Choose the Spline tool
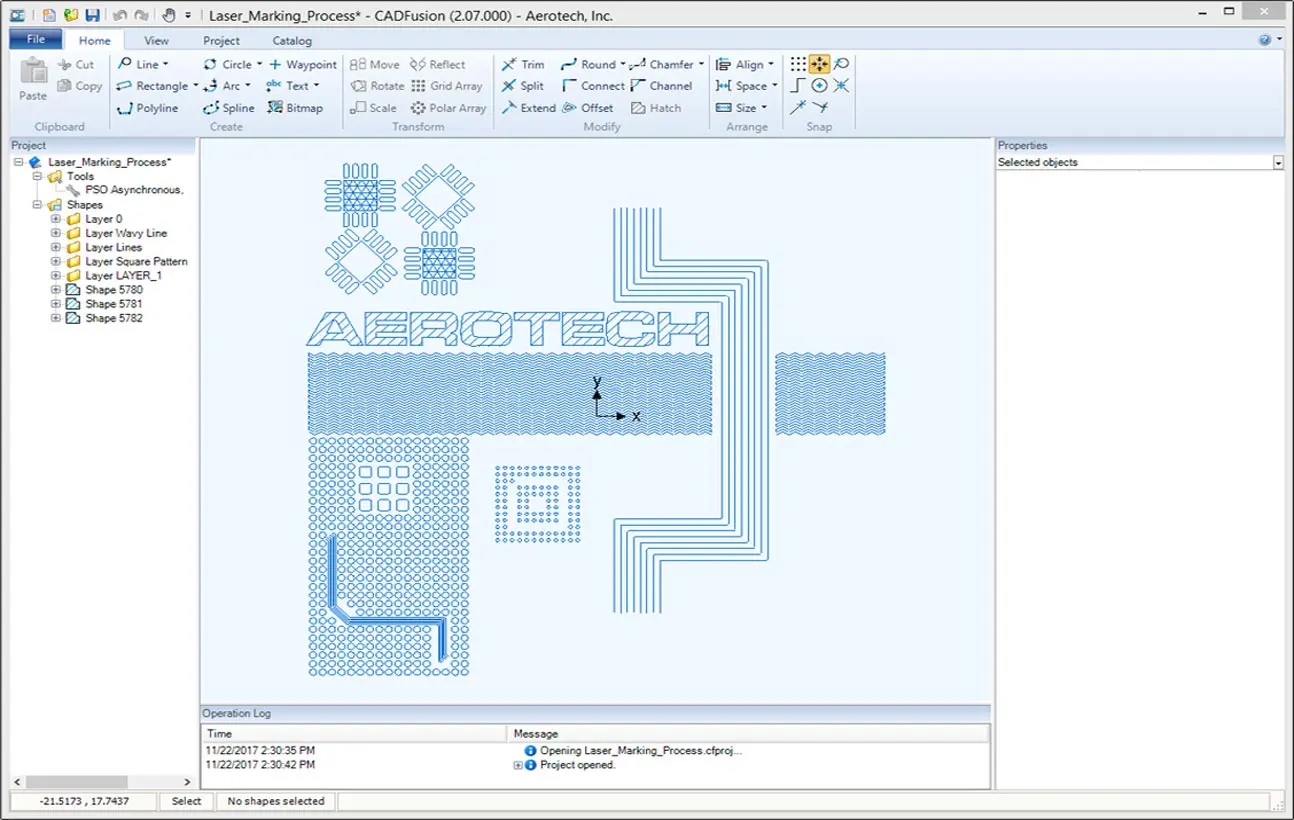Viewport: 1294px width, 820px height. pos(229,108)
